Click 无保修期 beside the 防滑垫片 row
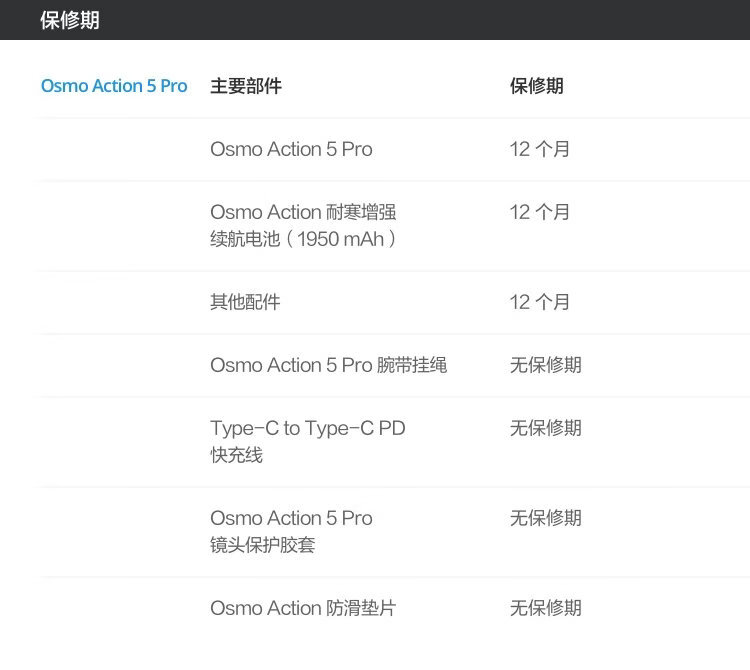Image resolution: width=750 pixels, height=670 pixels. 545,608
